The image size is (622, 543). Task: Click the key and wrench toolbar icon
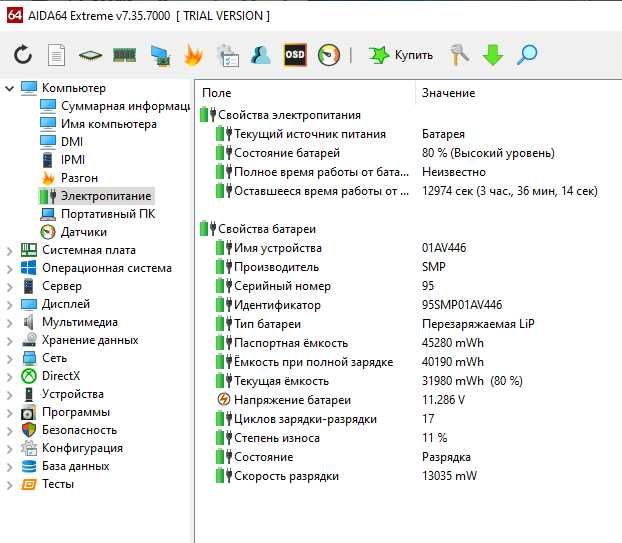point(459,55)
